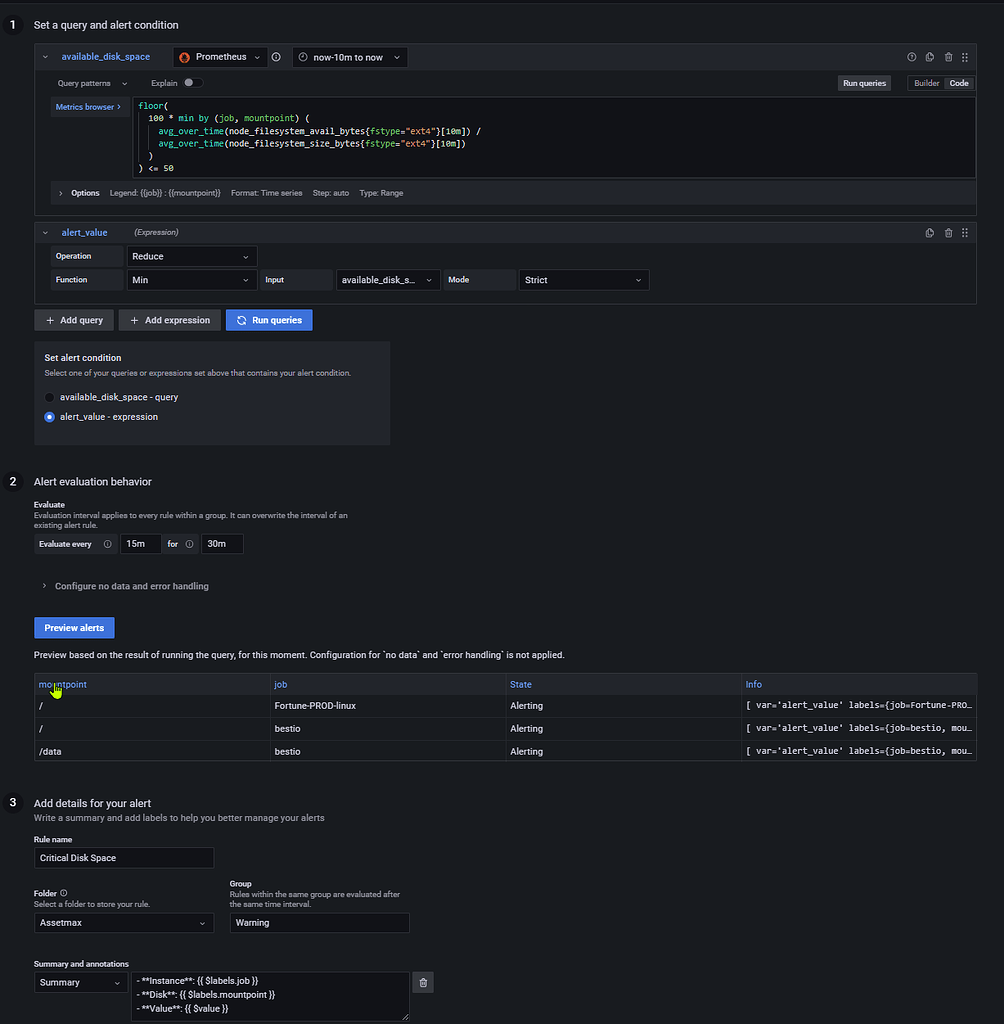Click the Folder help icon in section 3

pyautogui.click(x=63, y=892)
